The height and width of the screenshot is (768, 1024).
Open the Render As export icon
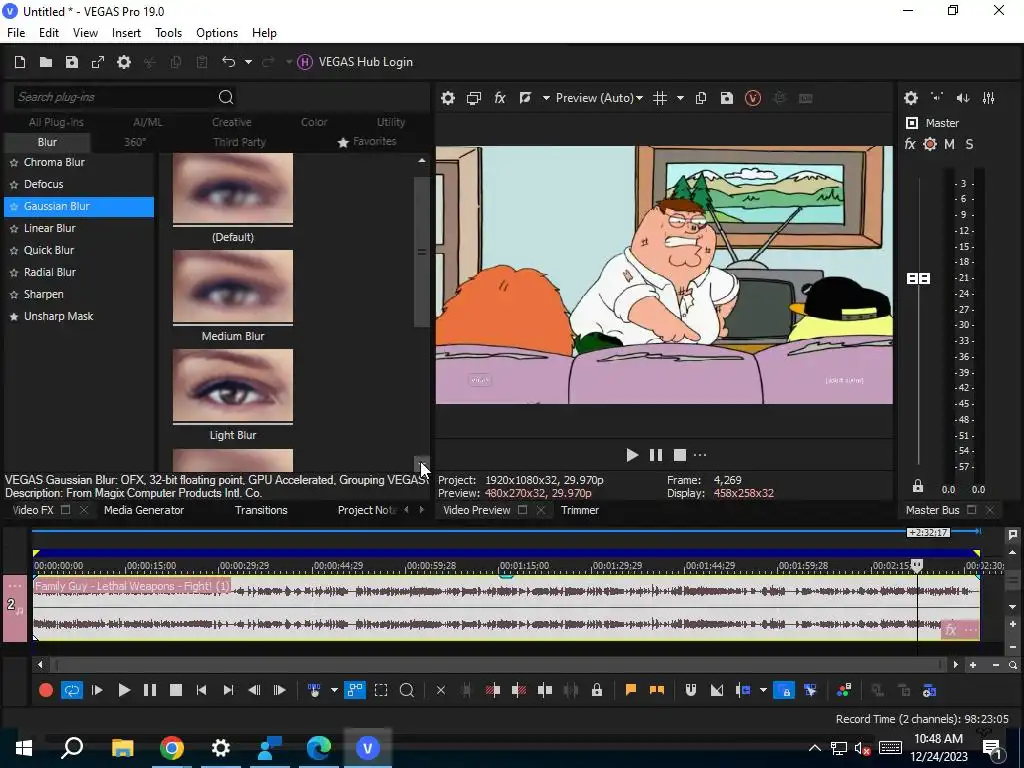pyautogui.click(x=98, y=62)
